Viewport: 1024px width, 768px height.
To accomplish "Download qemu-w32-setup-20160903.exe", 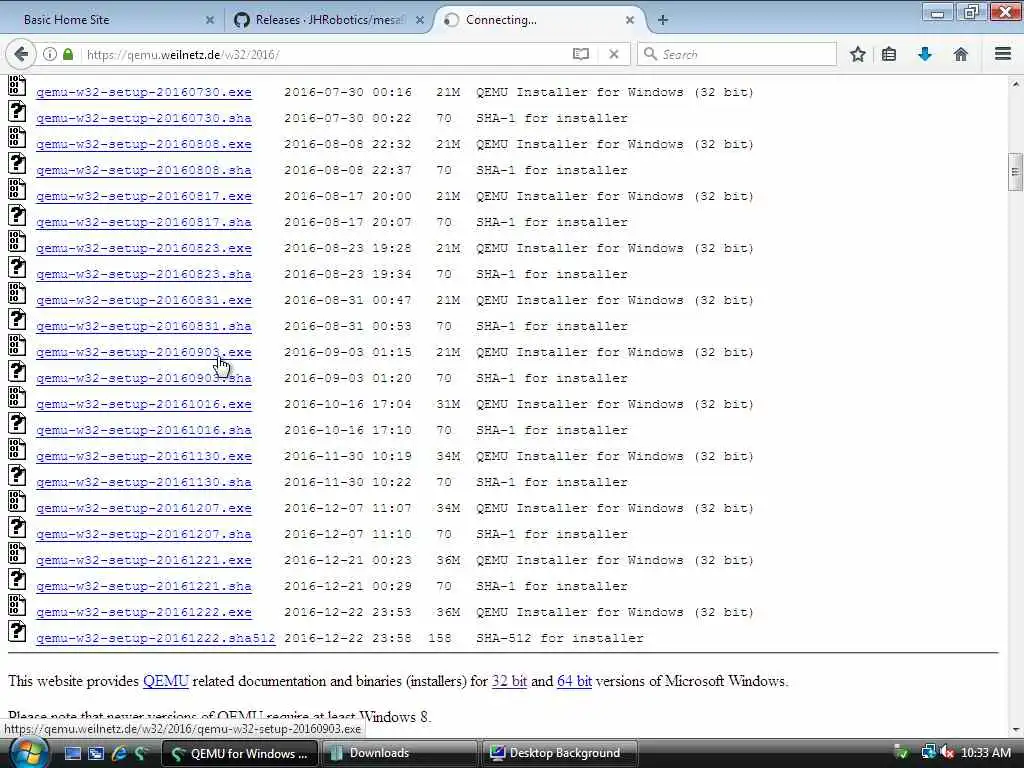I will (144, 352).
